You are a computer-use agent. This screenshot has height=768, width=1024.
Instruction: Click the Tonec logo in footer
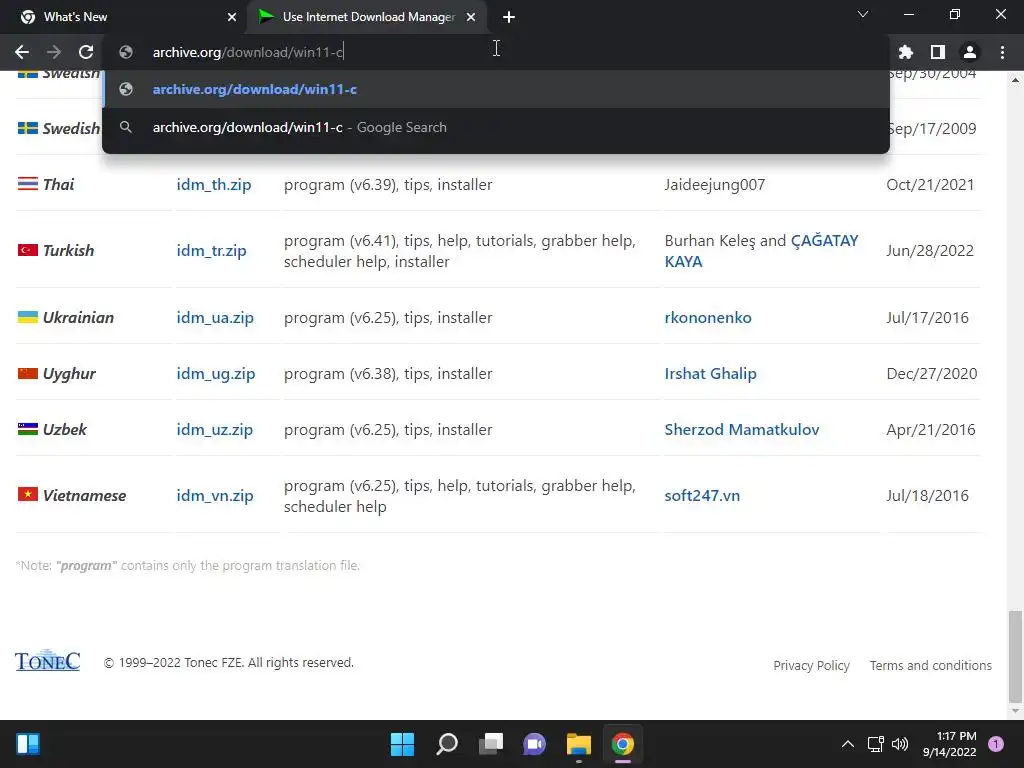click(x=47, y=660)
